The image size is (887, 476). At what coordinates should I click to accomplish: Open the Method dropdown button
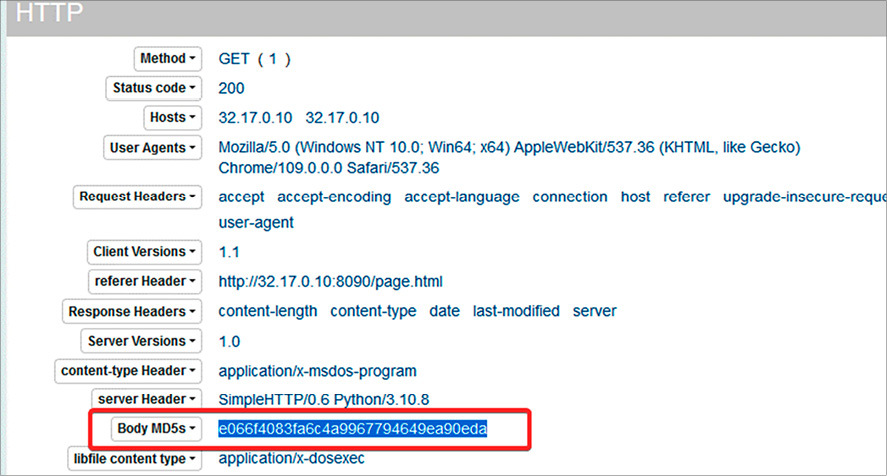tap(167, 59)
